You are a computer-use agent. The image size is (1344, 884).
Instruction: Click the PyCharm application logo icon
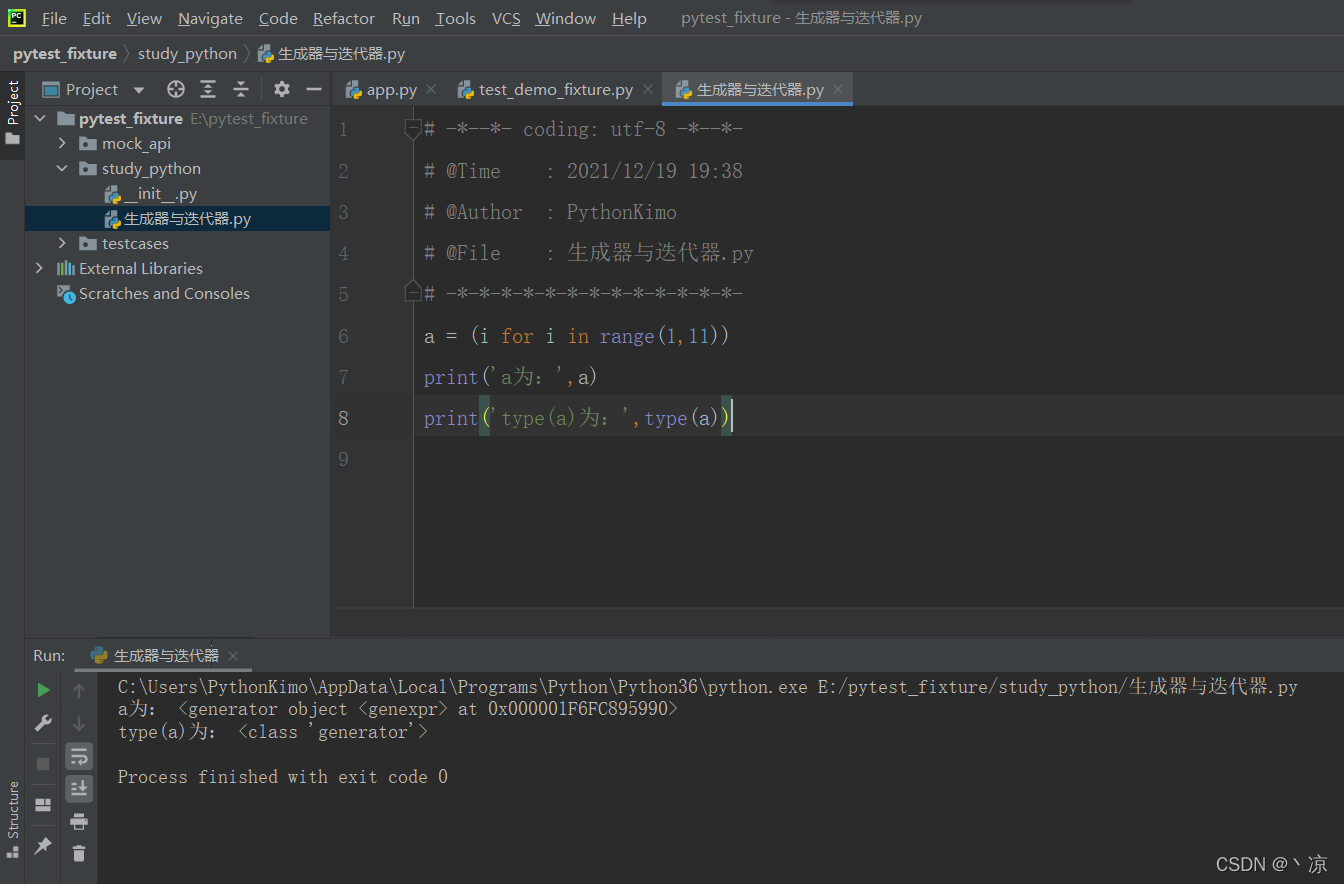tap(17, 18)
